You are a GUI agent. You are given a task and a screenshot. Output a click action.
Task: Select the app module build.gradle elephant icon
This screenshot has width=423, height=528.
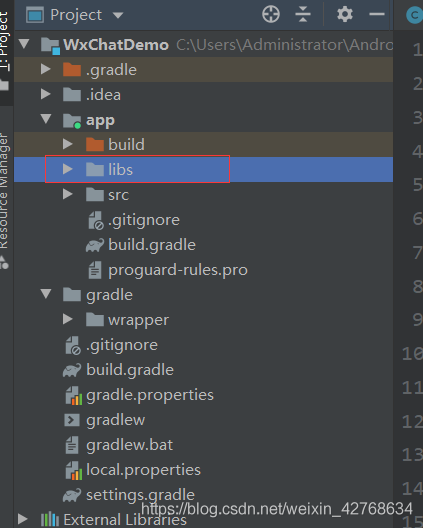(94, 245)
